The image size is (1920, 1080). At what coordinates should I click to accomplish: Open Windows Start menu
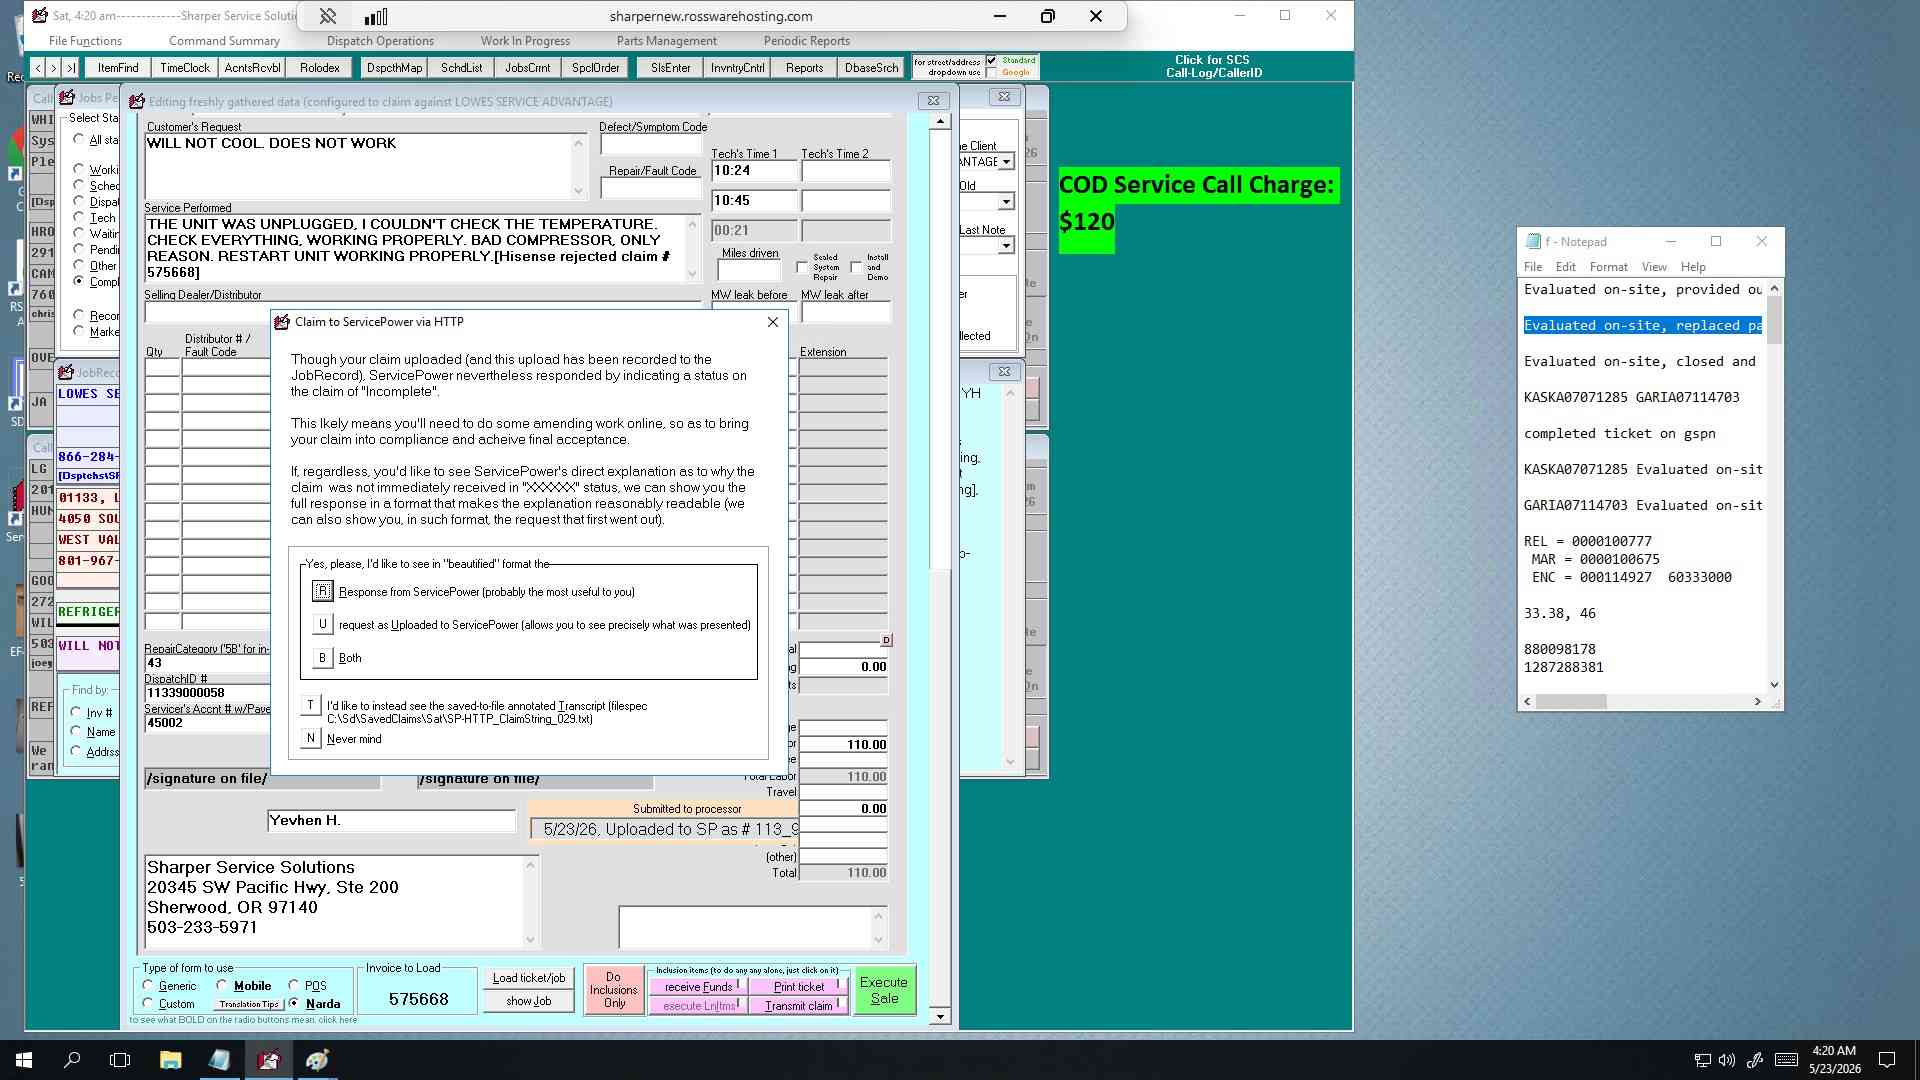[24, 1059]
